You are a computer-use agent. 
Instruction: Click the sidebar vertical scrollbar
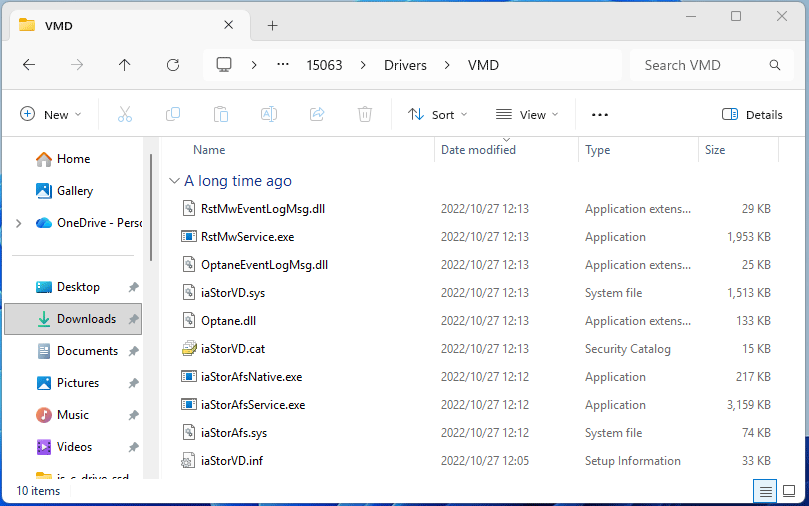point(151,207)
